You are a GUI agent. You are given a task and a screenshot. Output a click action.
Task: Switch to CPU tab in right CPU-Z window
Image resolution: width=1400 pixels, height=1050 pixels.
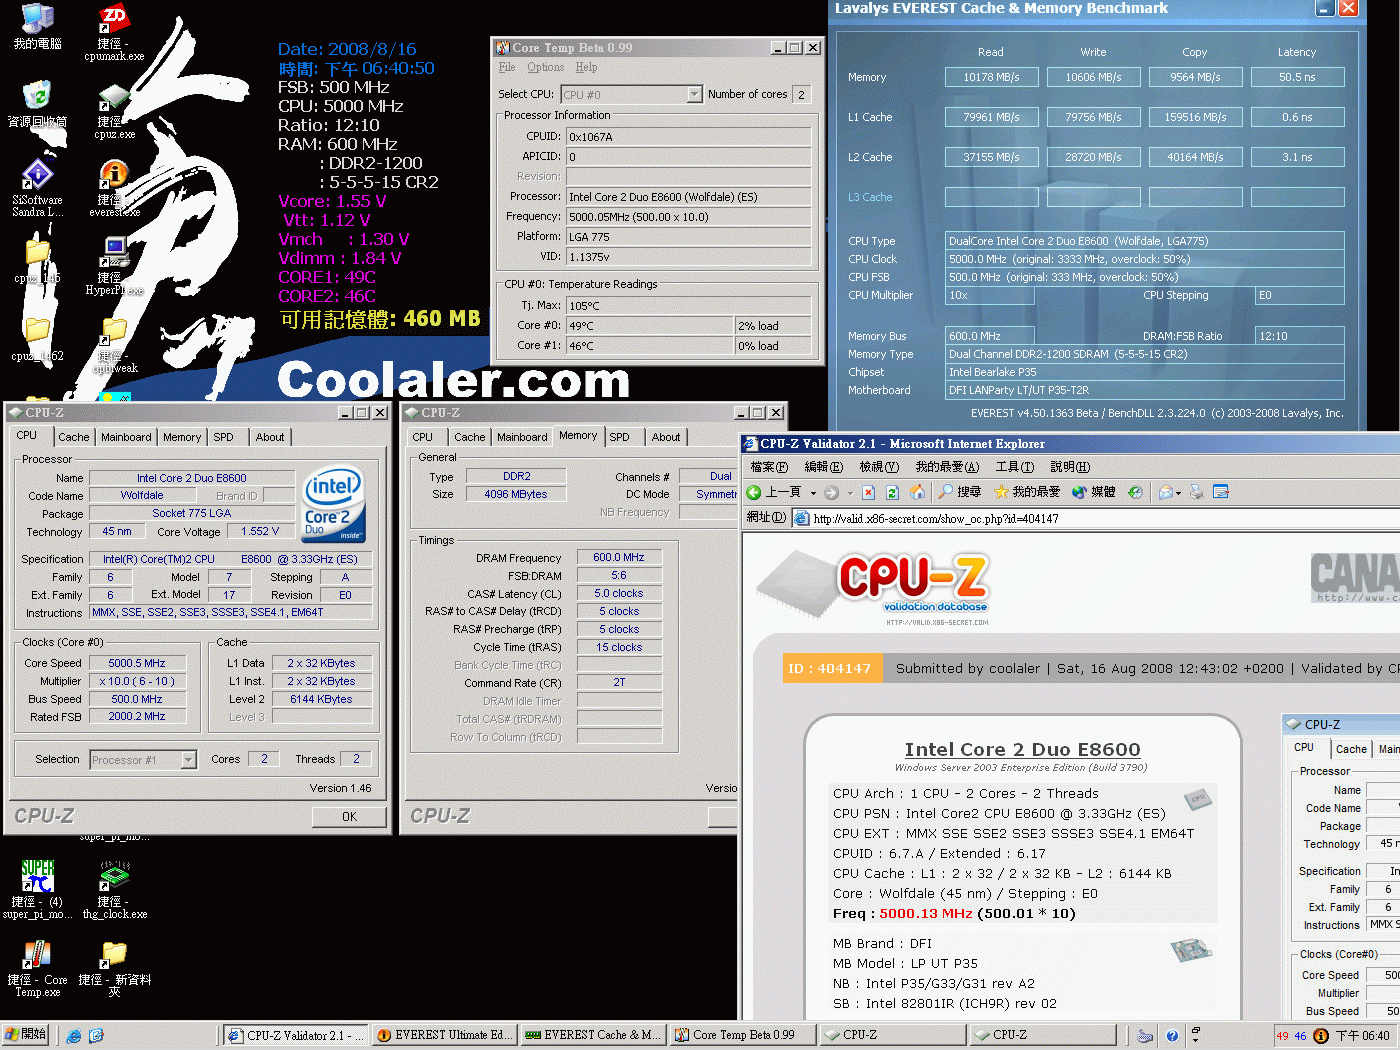tap(423, 437)
